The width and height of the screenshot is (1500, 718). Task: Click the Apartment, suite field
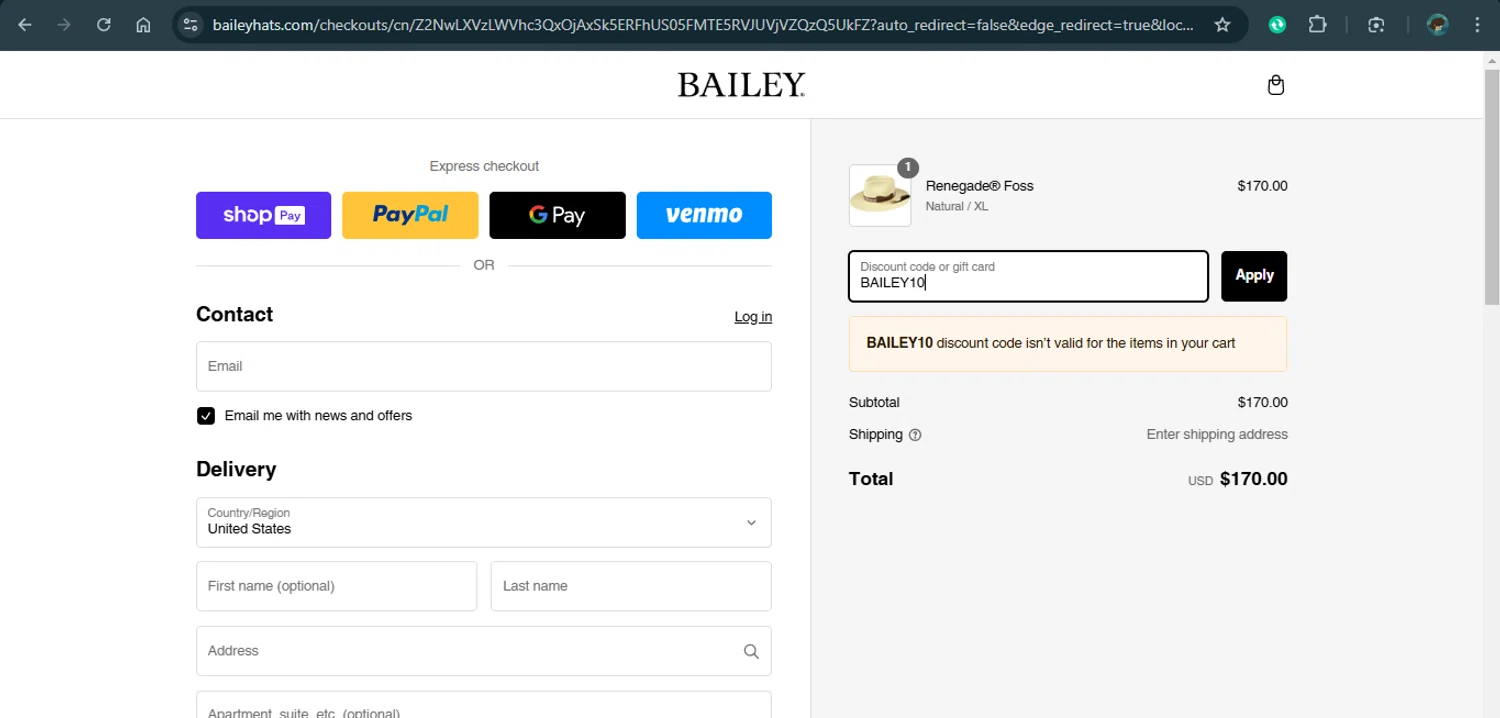484,705
